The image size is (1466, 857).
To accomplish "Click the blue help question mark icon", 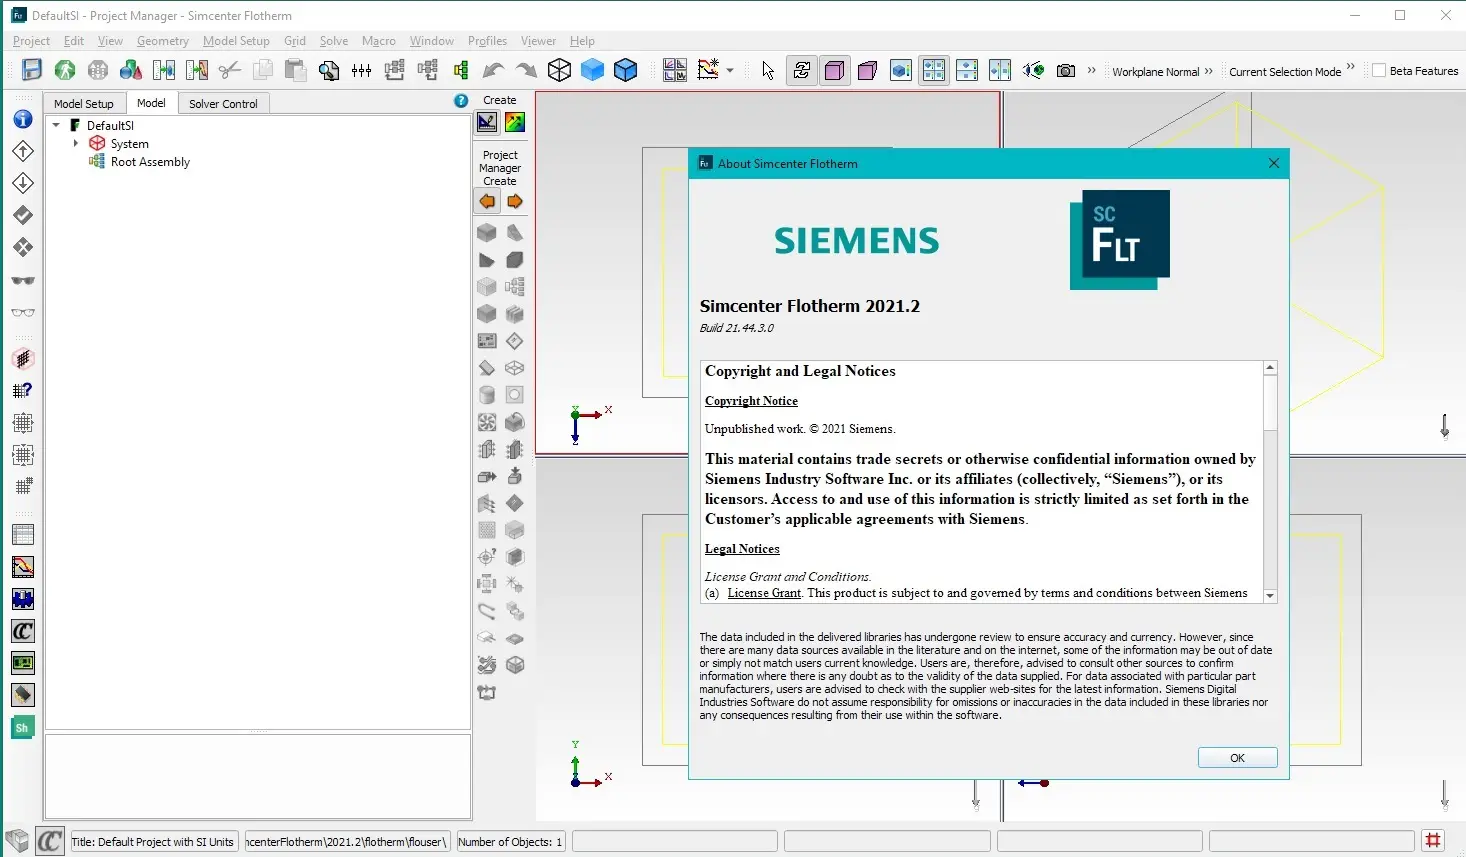I will click(461, 100).
